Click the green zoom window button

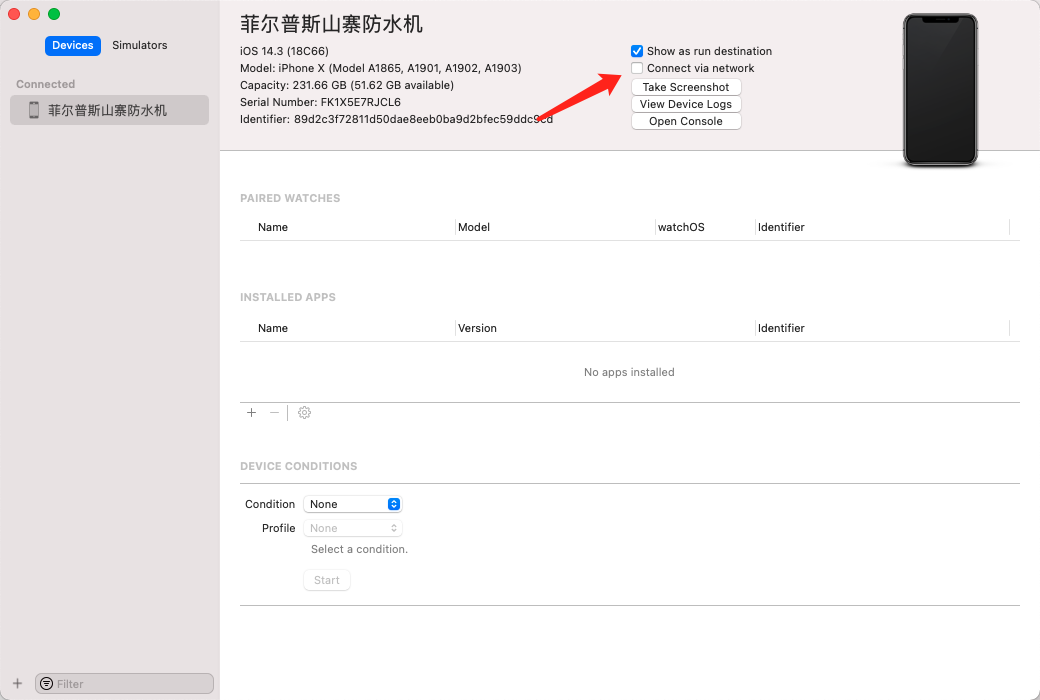(54, 14)
